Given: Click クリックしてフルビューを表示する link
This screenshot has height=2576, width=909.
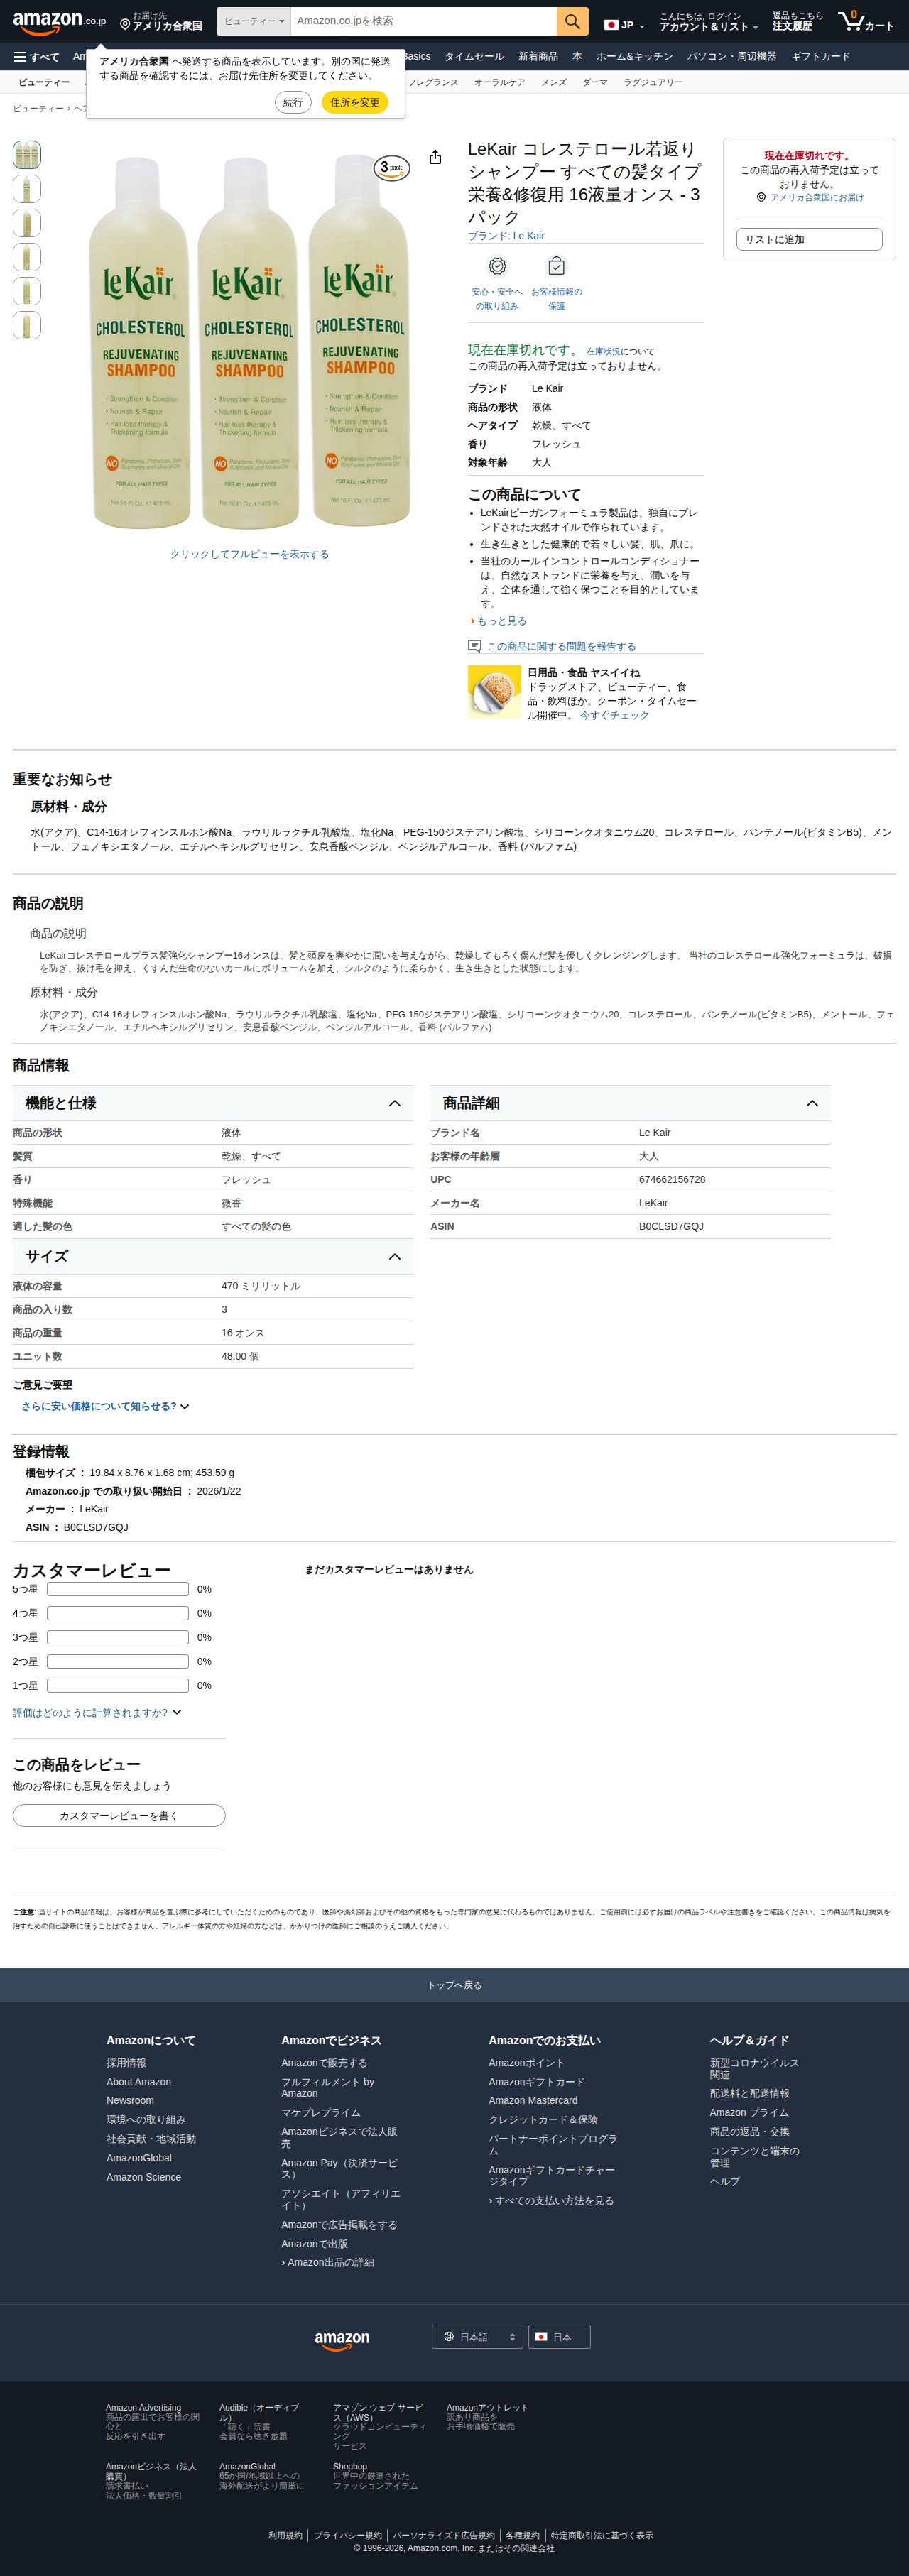Looking at the screenshot, I should 249,554.
